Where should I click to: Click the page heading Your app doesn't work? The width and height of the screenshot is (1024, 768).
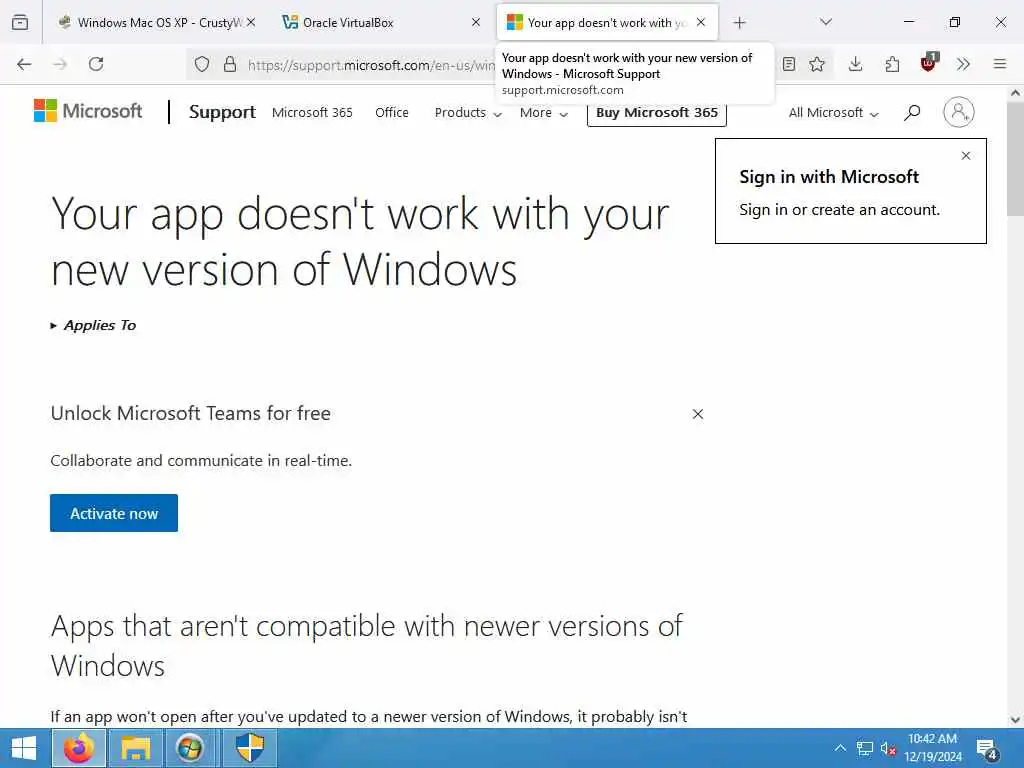coord(360,241)
